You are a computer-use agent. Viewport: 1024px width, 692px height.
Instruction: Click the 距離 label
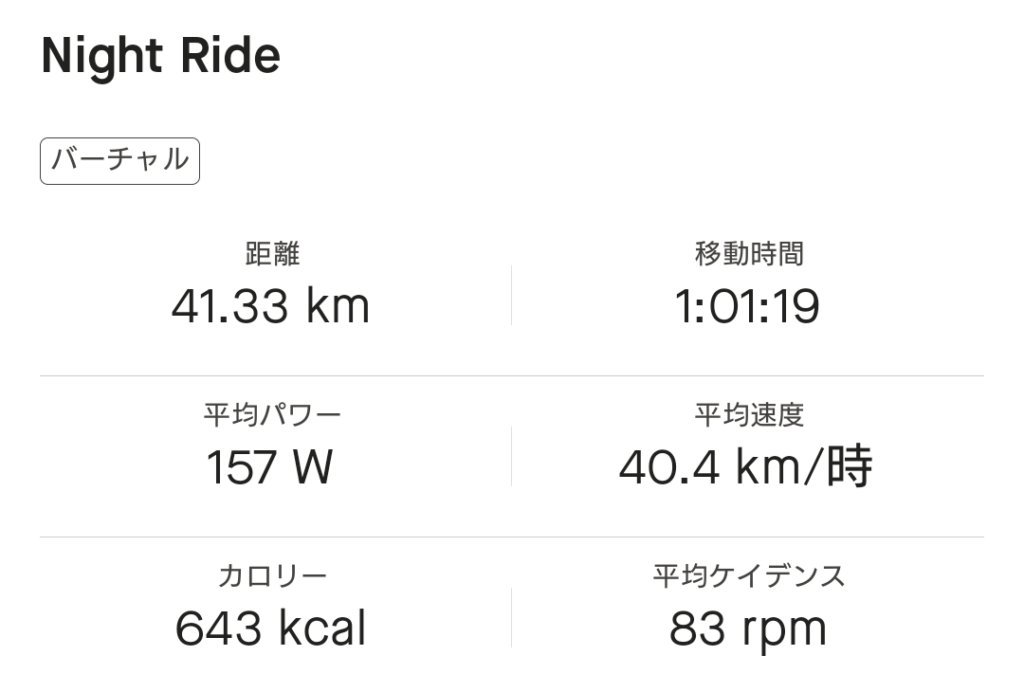coord(272,254)
